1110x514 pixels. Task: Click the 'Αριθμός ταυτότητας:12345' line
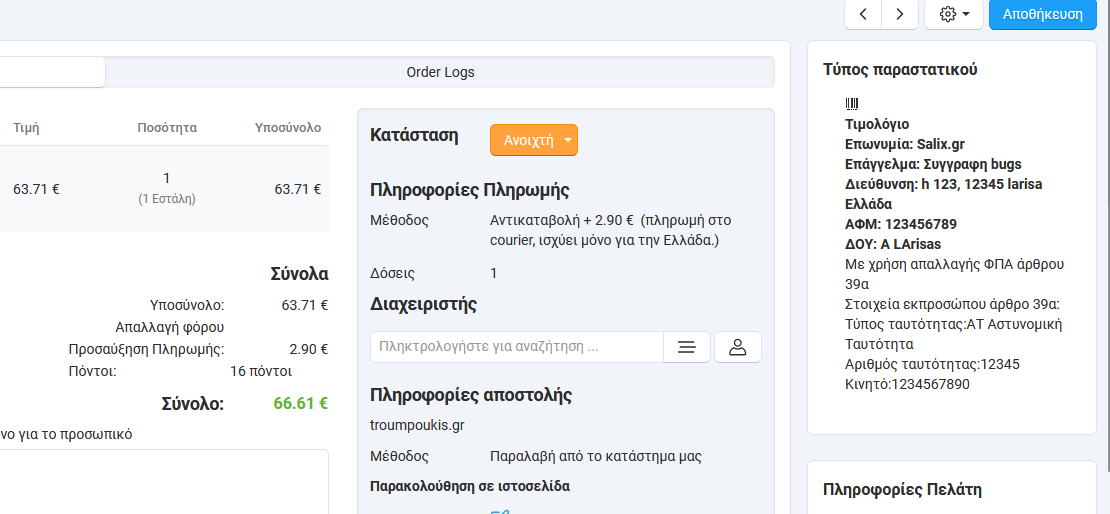point(932,365)
